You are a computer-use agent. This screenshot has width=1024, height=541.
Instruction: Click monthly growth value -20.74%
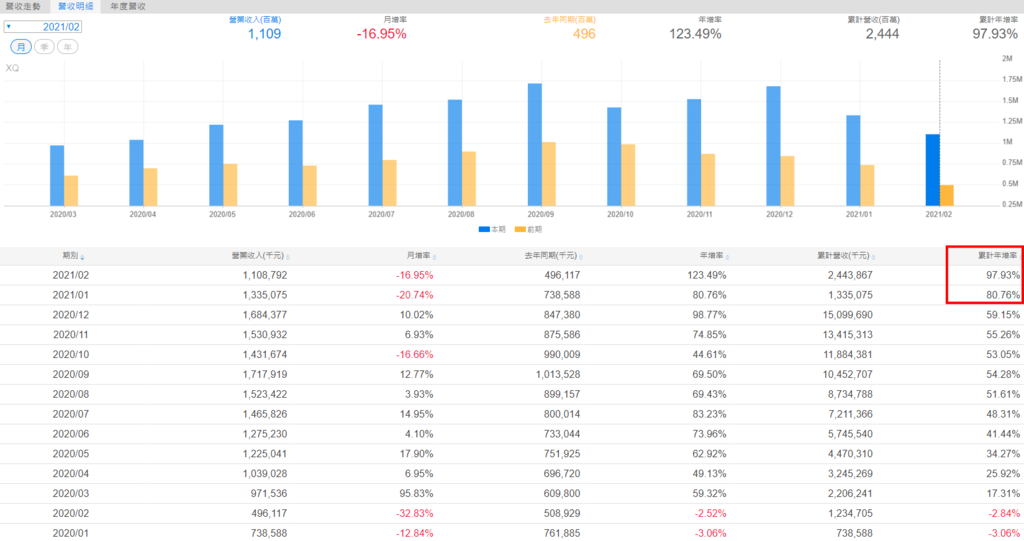pos(415,295)
